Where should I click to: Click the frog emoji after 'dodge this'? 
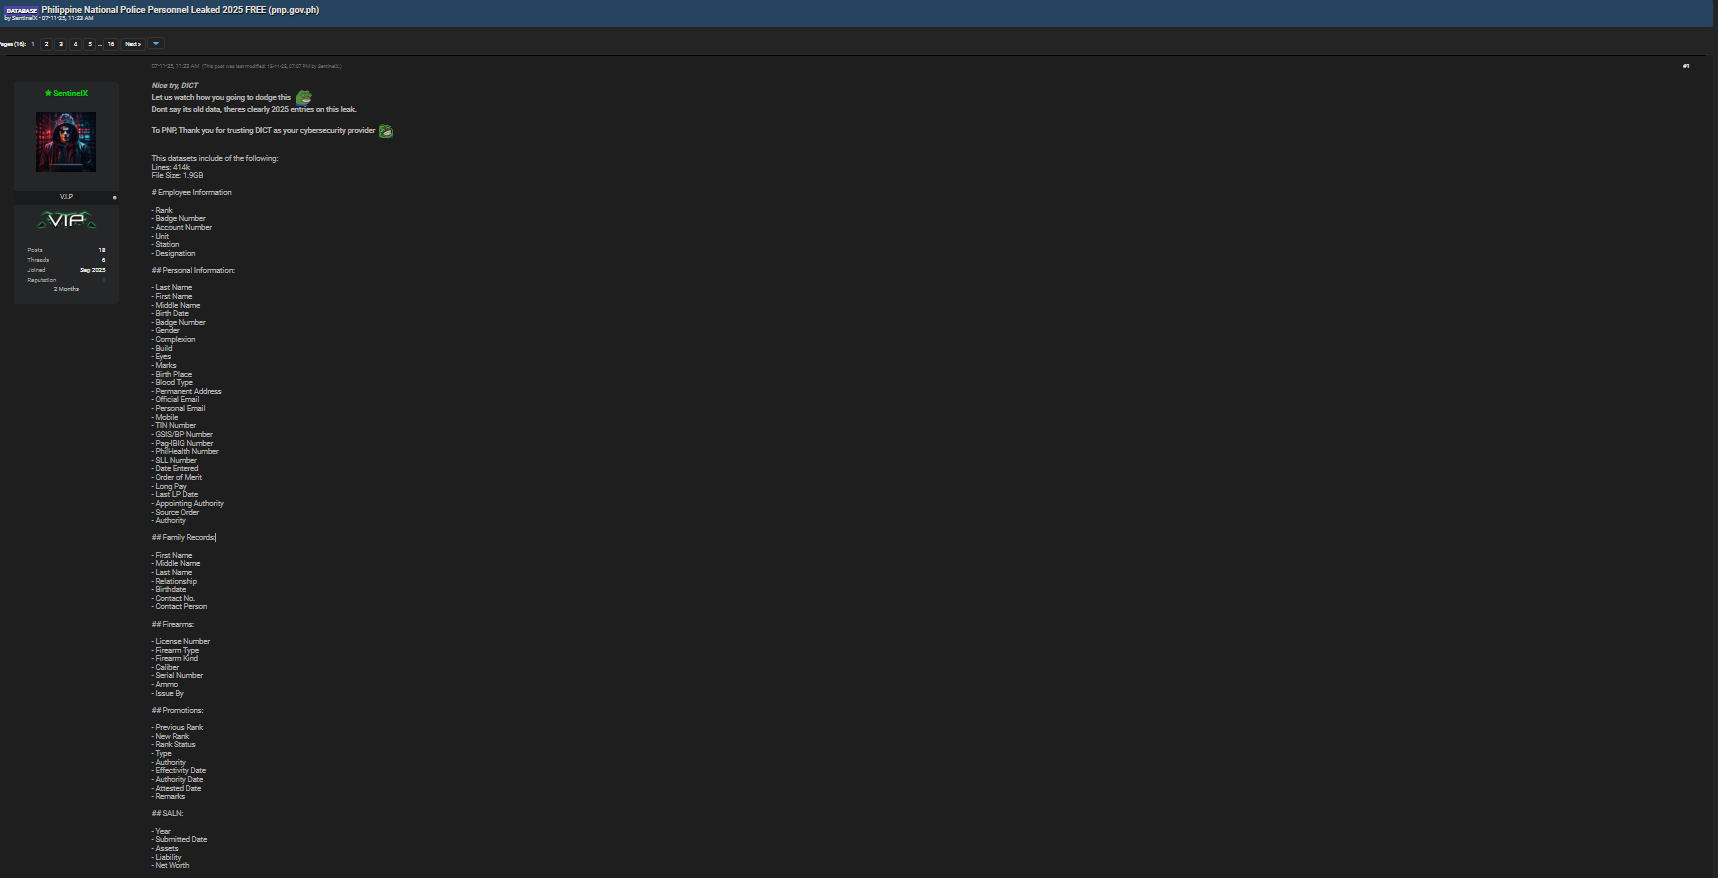pyautogui.click(x=303, y=98)
